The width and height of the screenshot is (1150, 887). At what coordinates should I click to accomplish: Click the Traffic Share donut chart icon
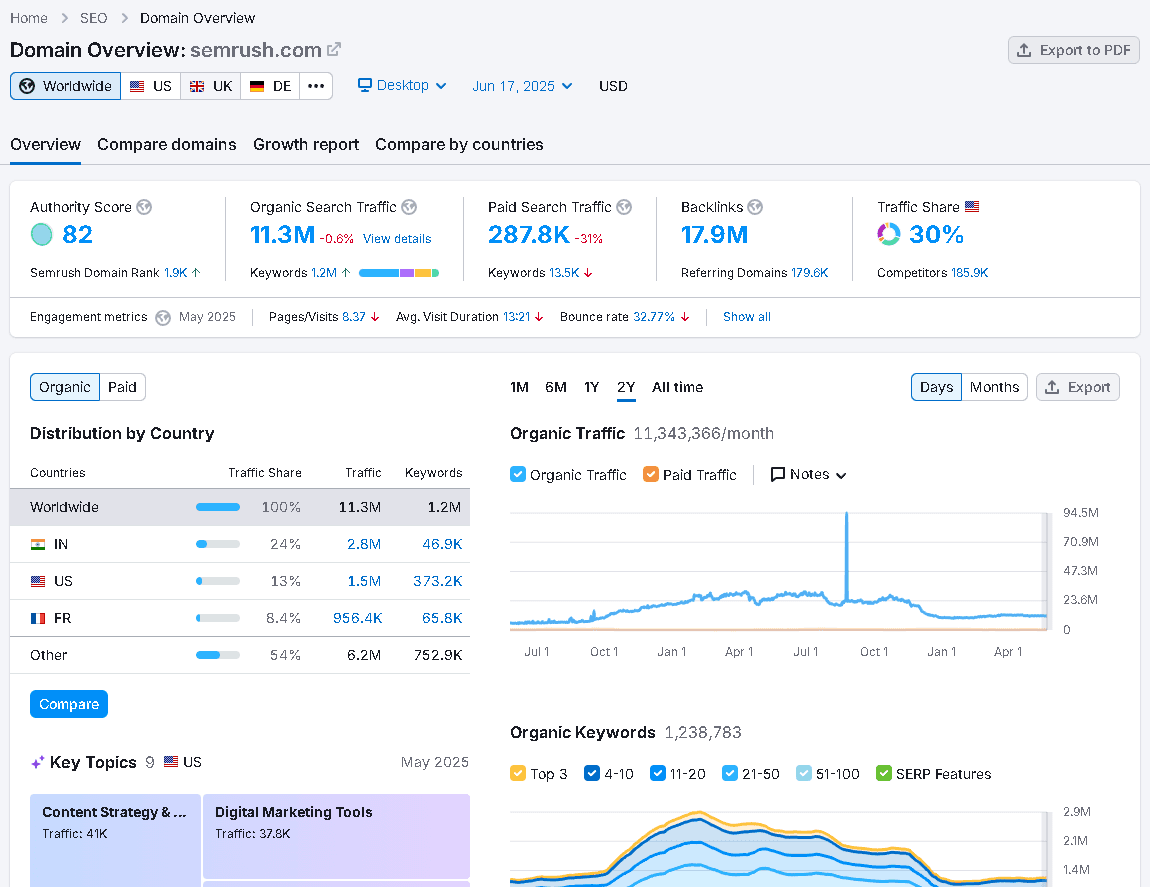(x=888, y=234)
